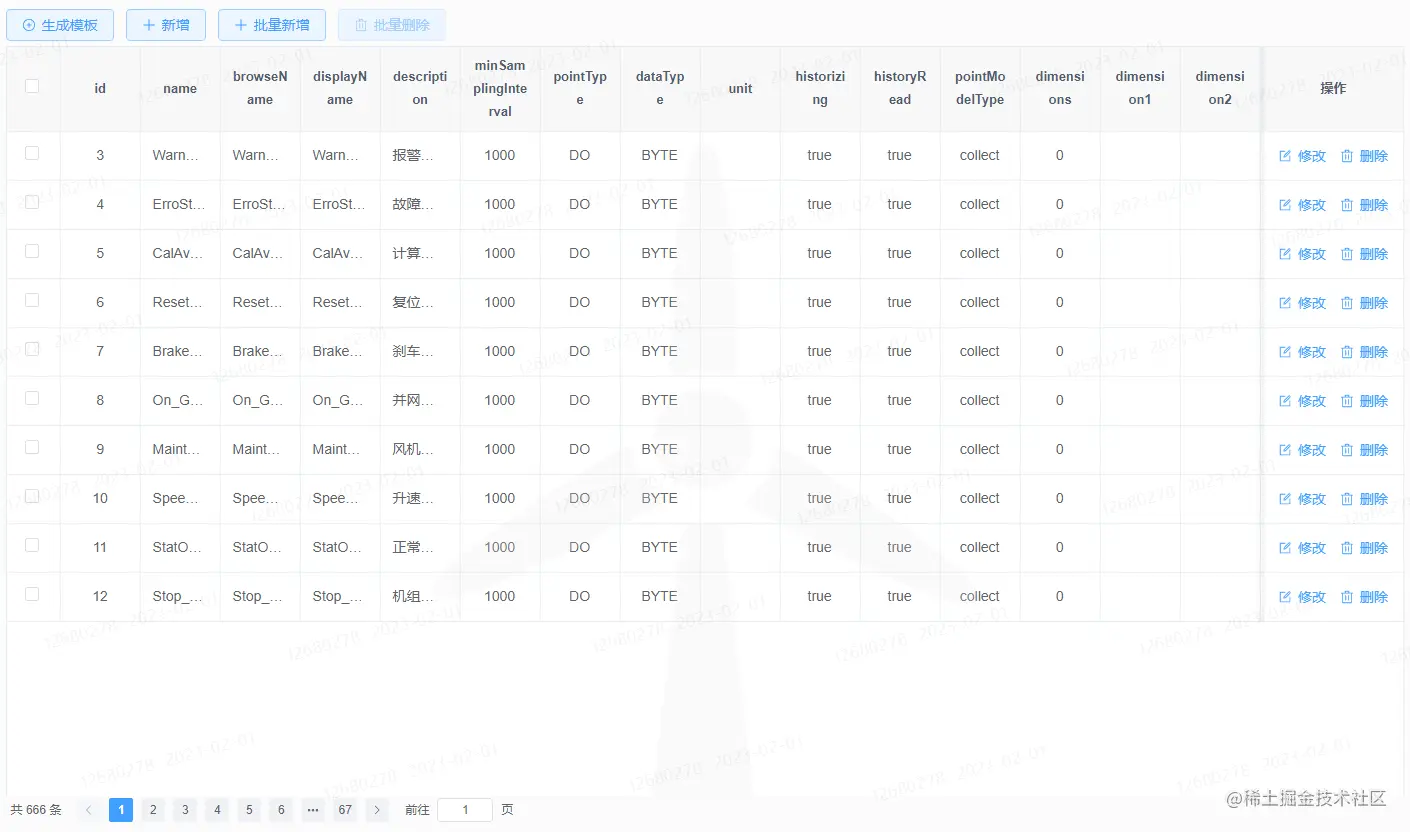Click the trash icon in row id 6
1410x832 pixels.
tap(1347, 303)
